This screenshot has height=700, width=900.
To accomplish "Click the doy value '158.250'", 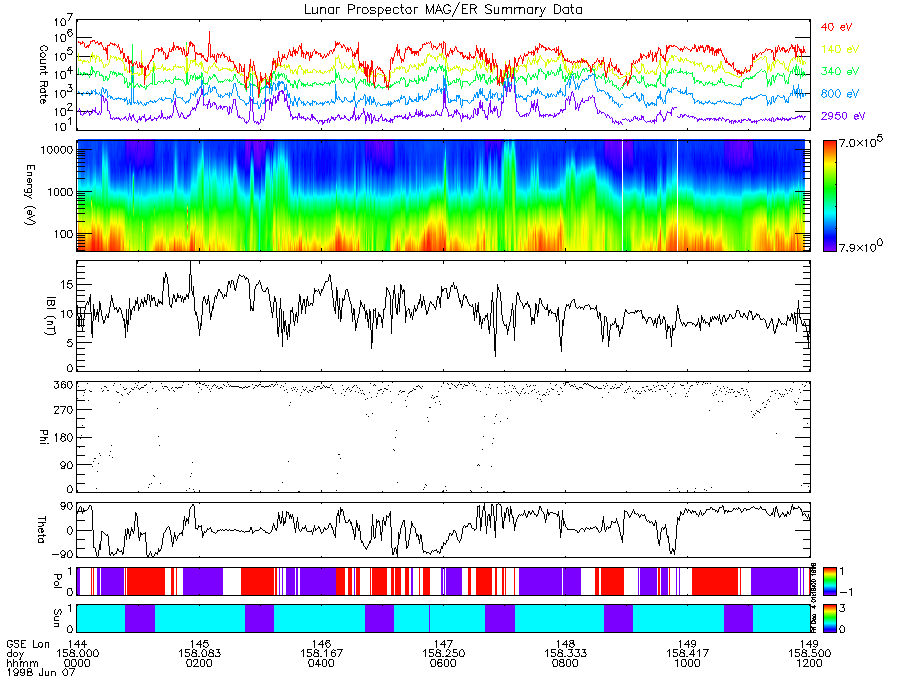I will tap(443, 654).
